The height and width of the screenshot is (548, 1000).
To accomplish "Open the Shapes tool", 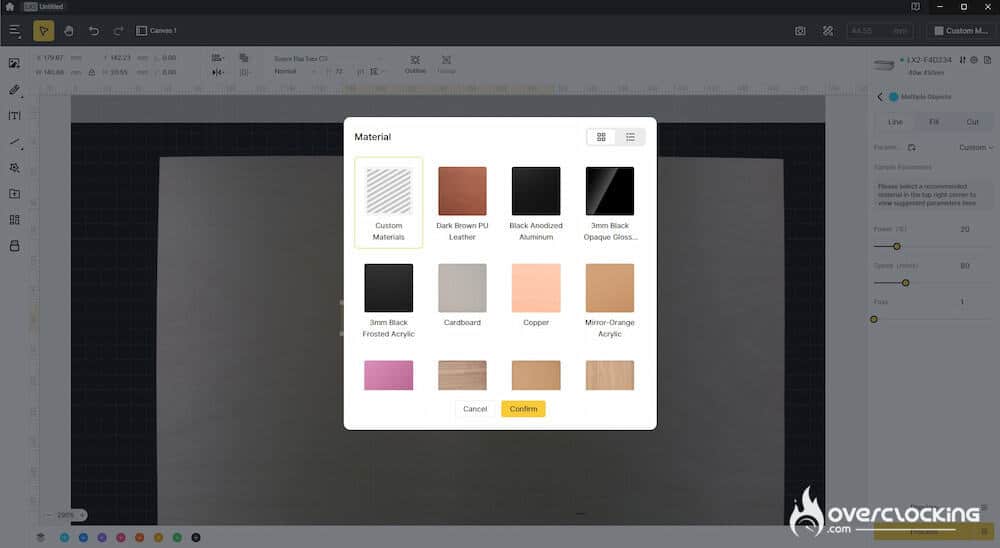I will coord(14,168).
